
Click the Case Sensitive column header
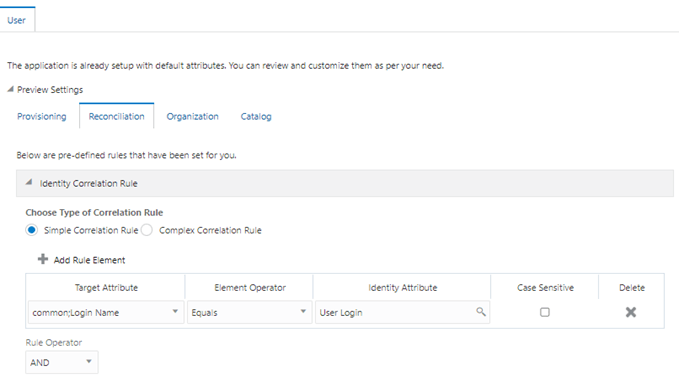tap(545, 288)
